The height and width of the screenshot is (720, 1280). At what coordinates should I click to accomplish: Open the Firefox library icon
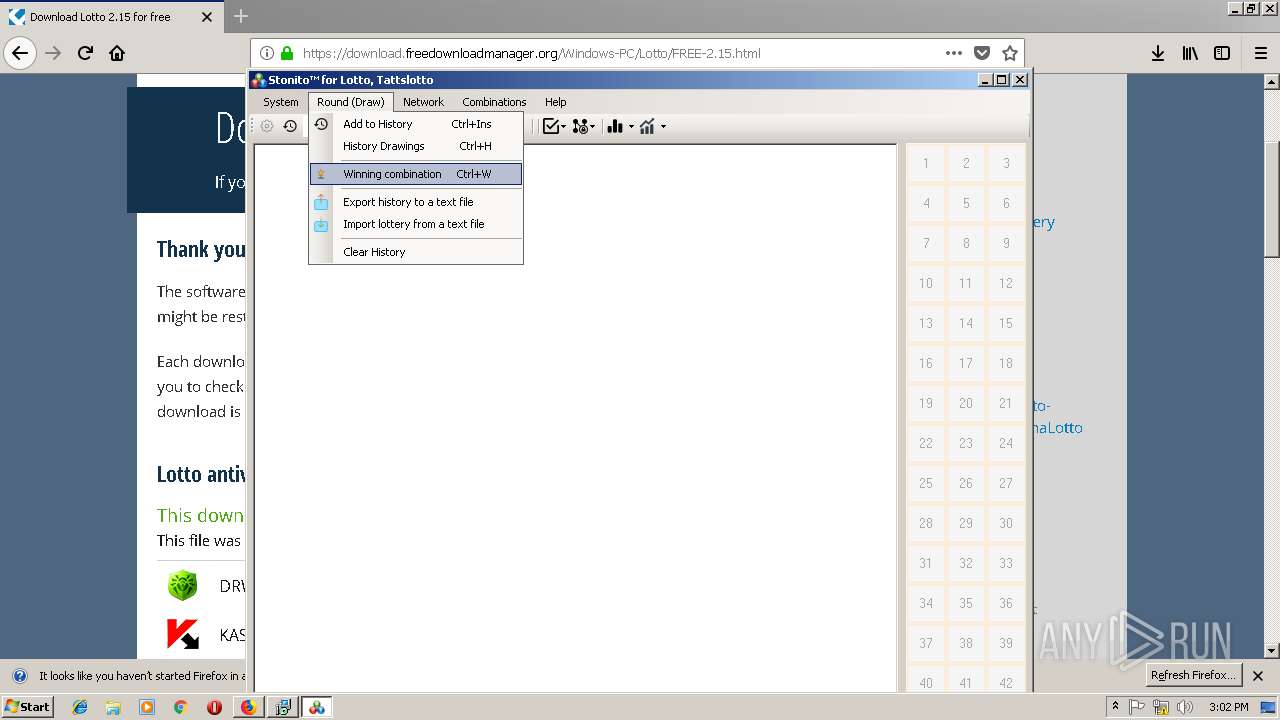[x=1190, y=53]
